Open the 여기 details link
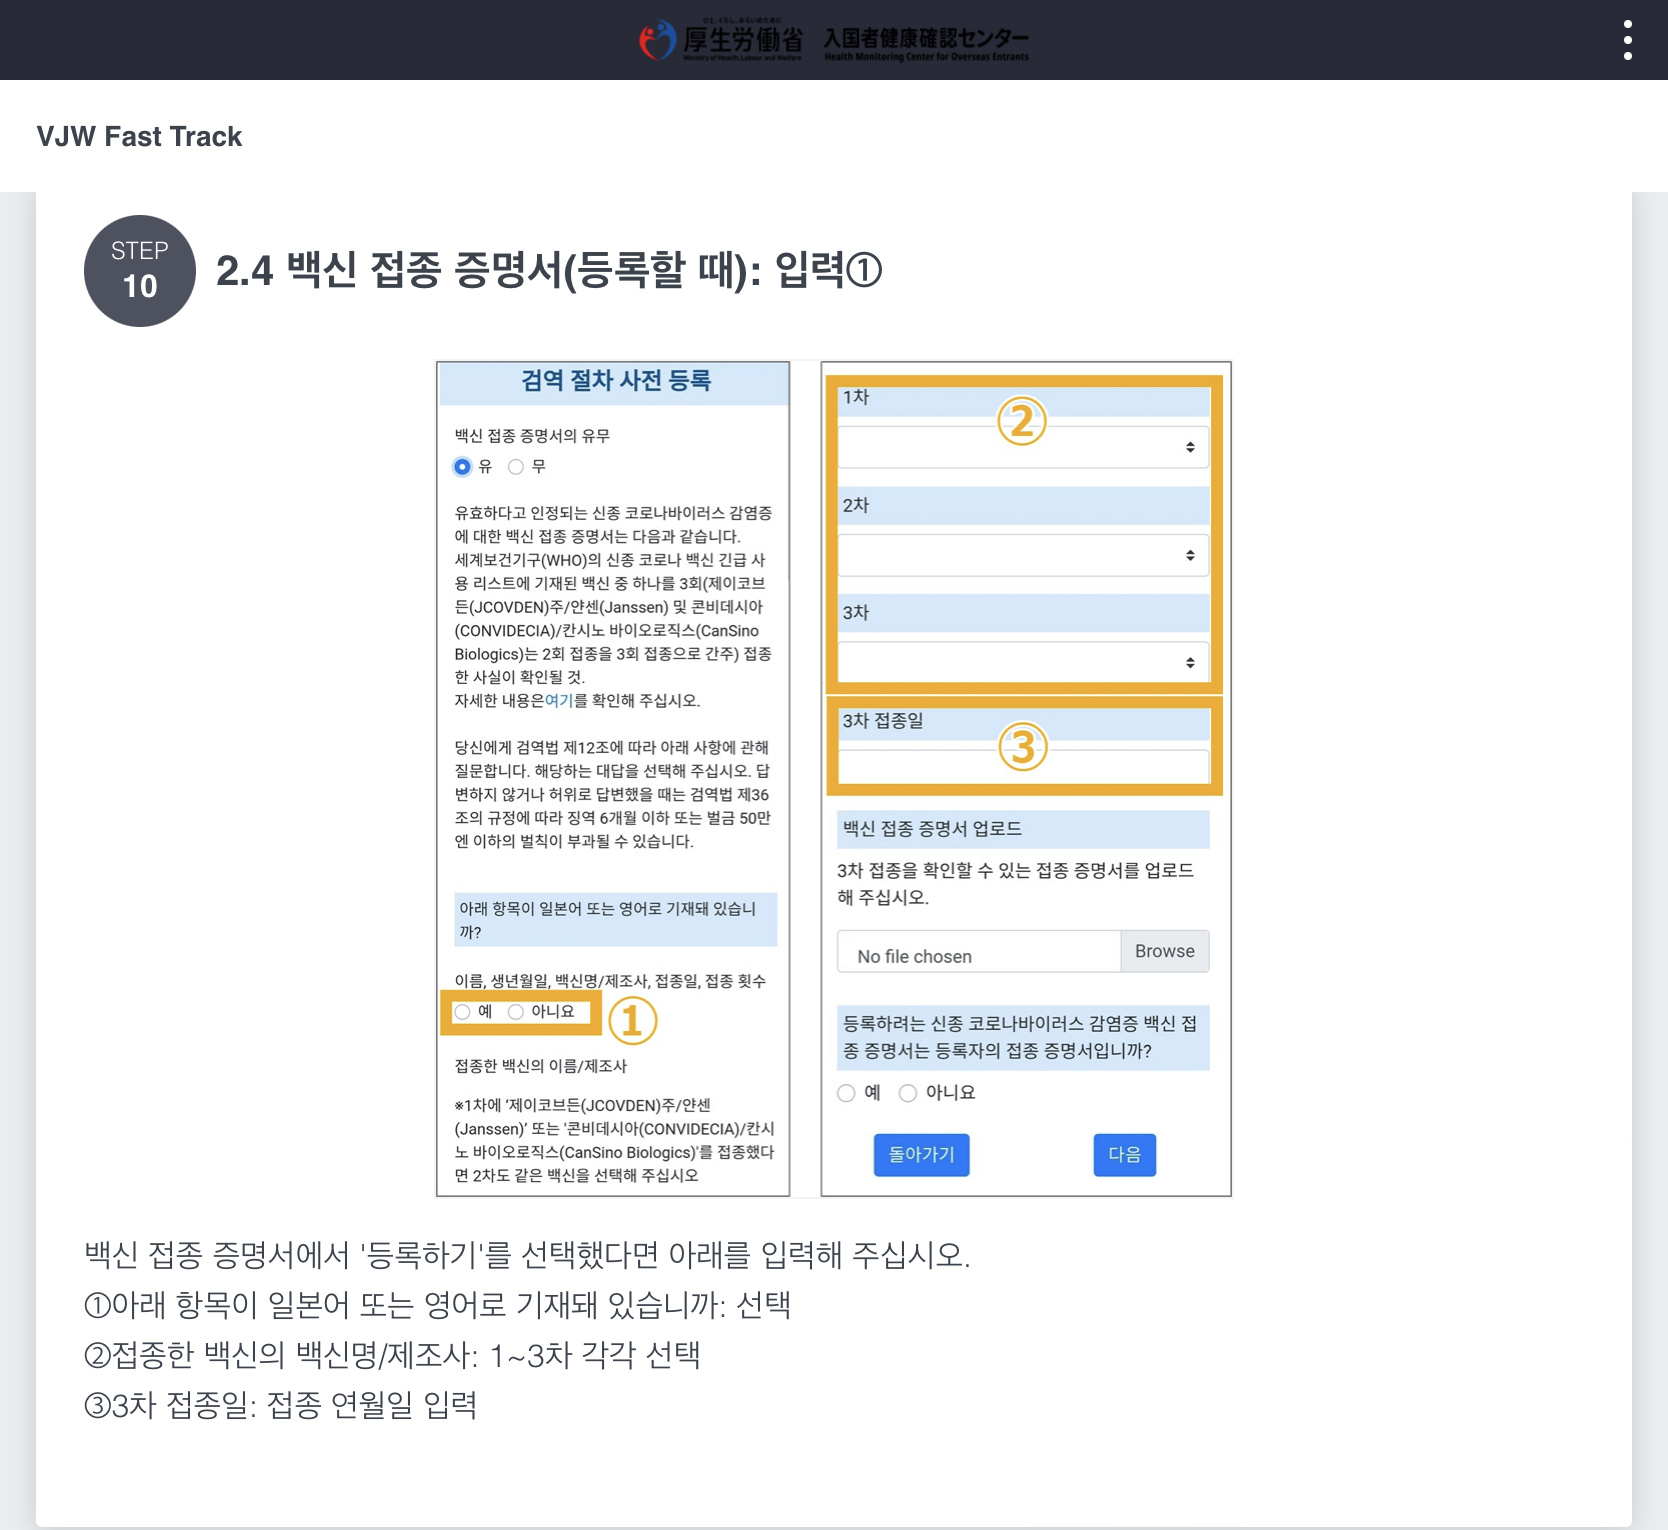Screen dimensions: 1668x1530 click(x=561, y=701)
